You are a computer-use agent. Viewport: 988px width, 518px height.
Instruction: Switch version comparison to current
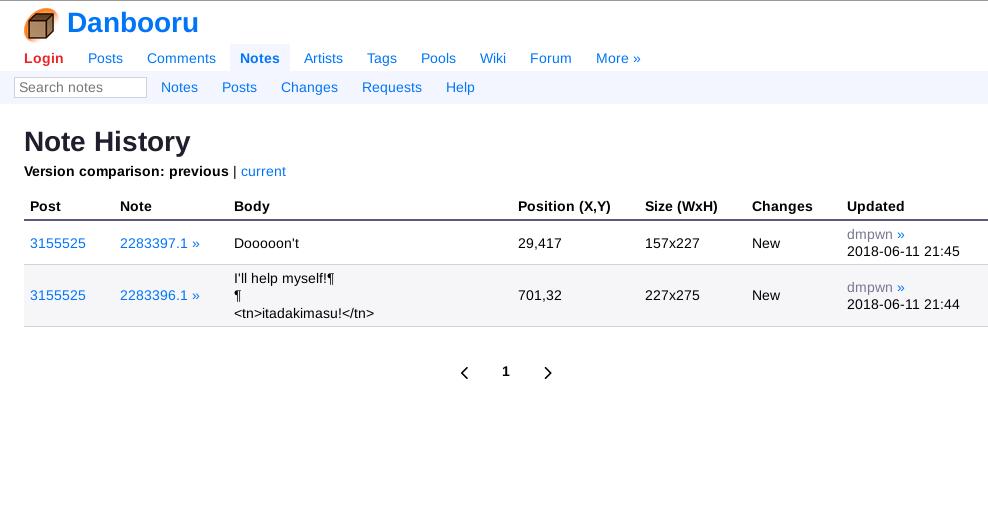point(263,171)
